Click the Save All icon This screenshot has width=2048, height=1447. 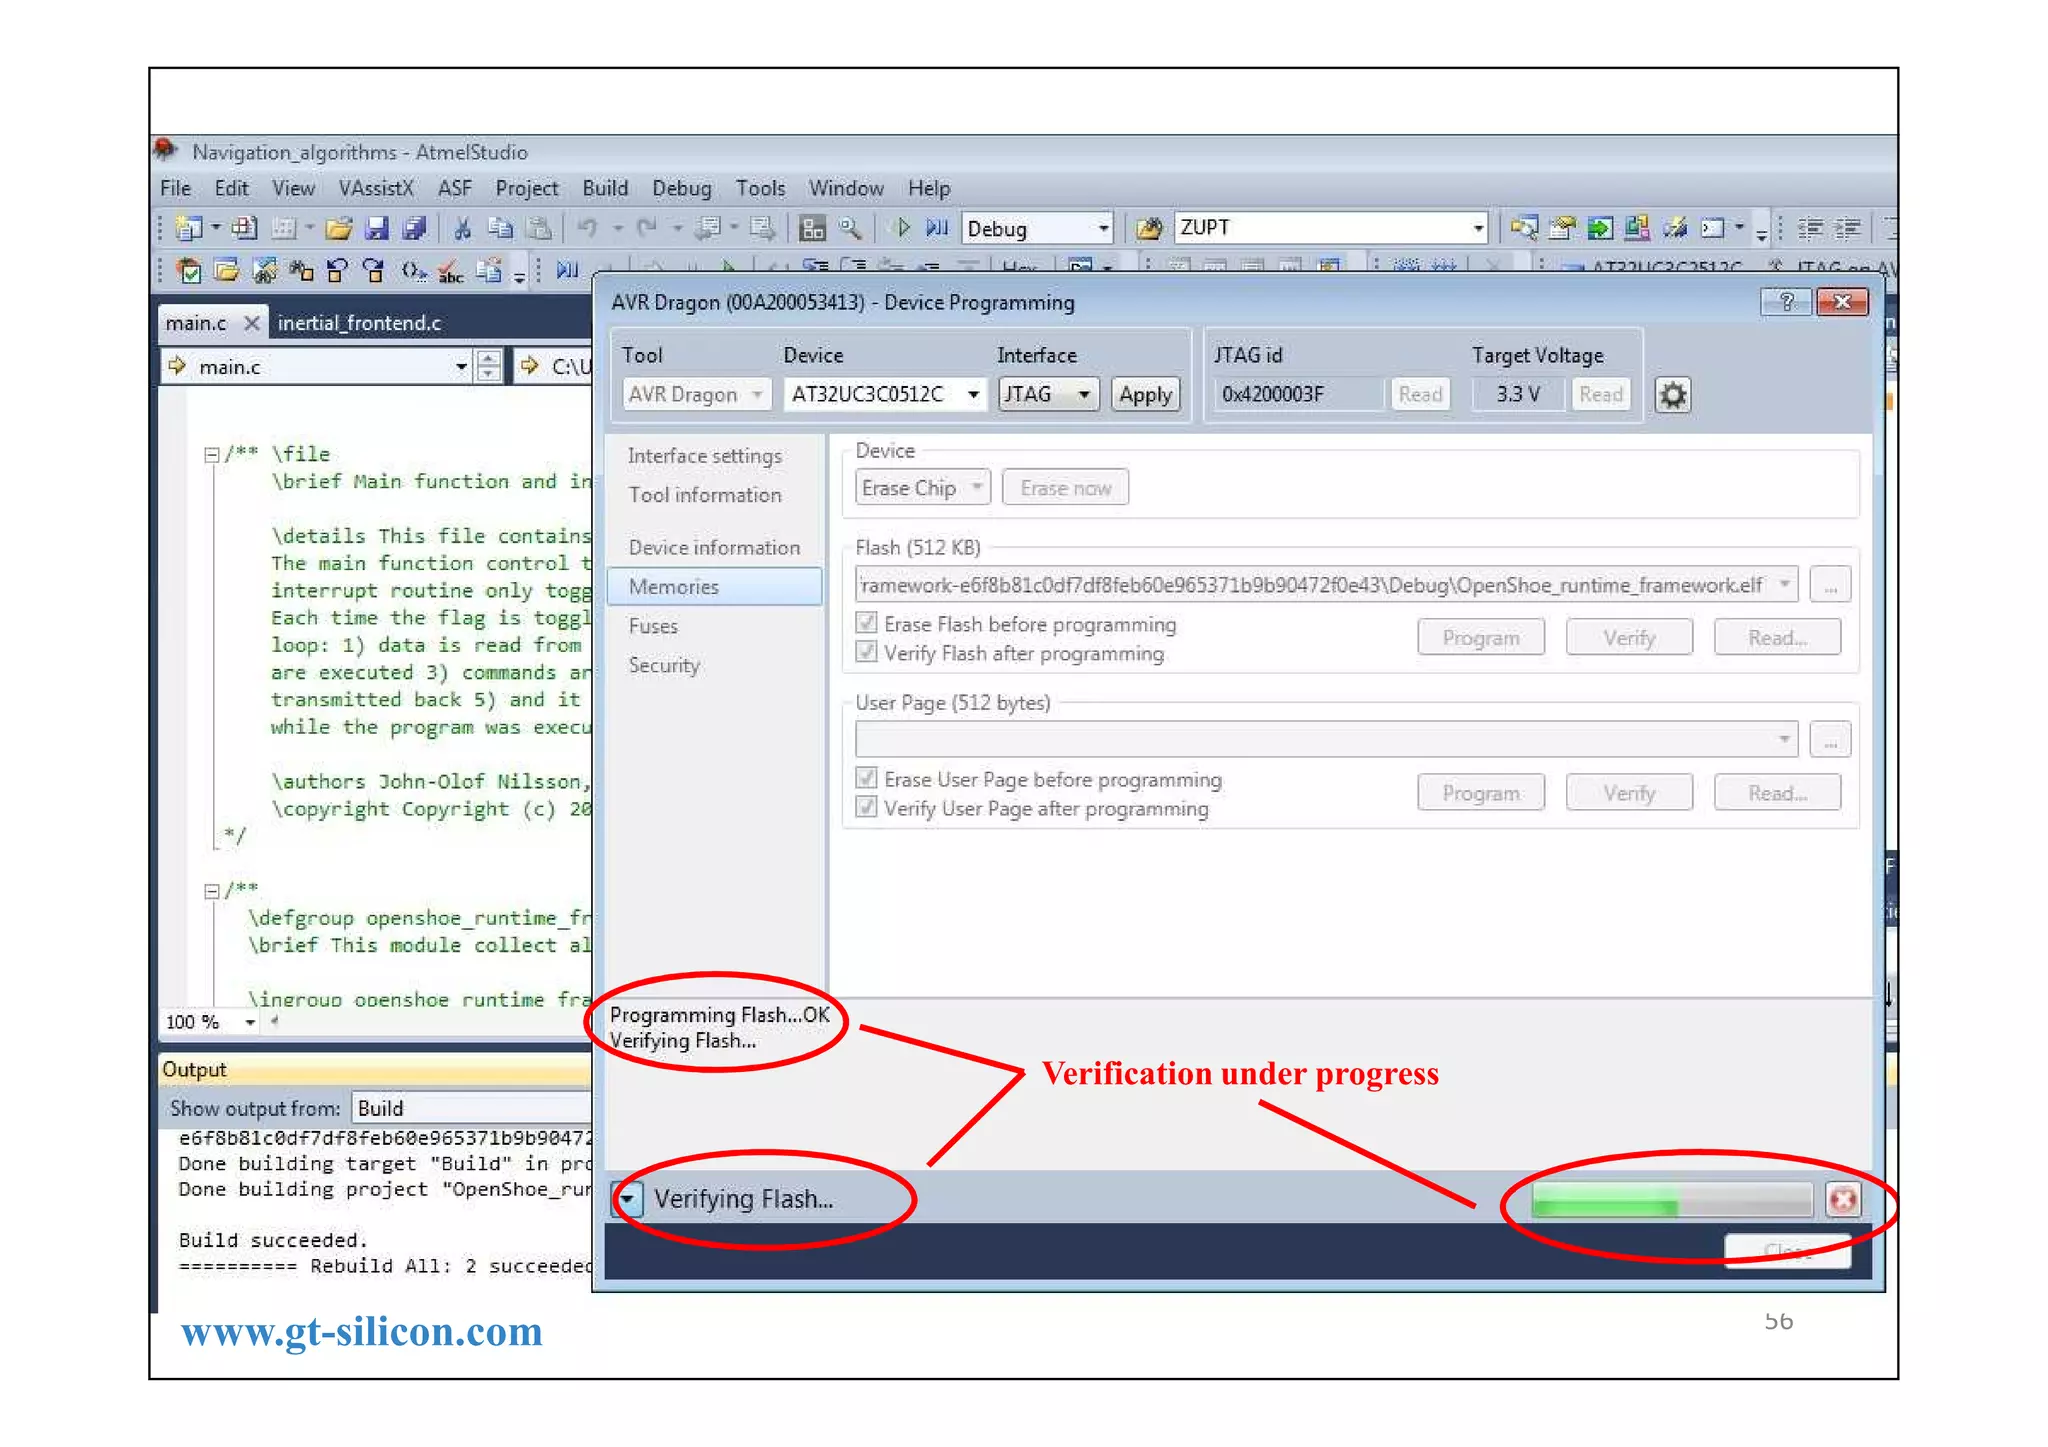[414, 229]
